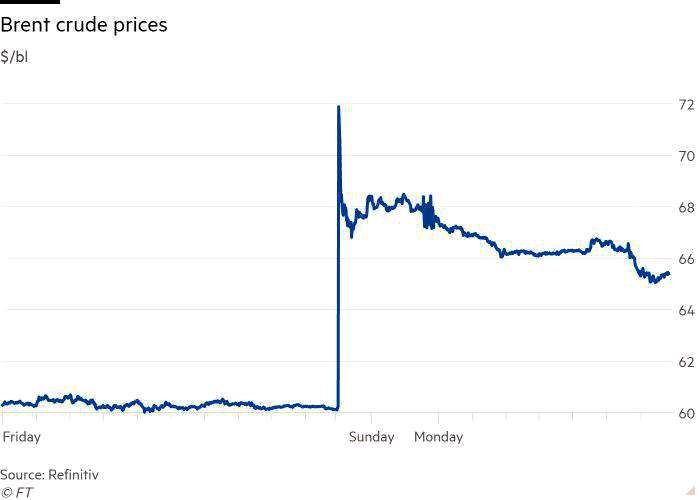
Task: Click the Sunday axis tick mark
Action: pos(371,418)
